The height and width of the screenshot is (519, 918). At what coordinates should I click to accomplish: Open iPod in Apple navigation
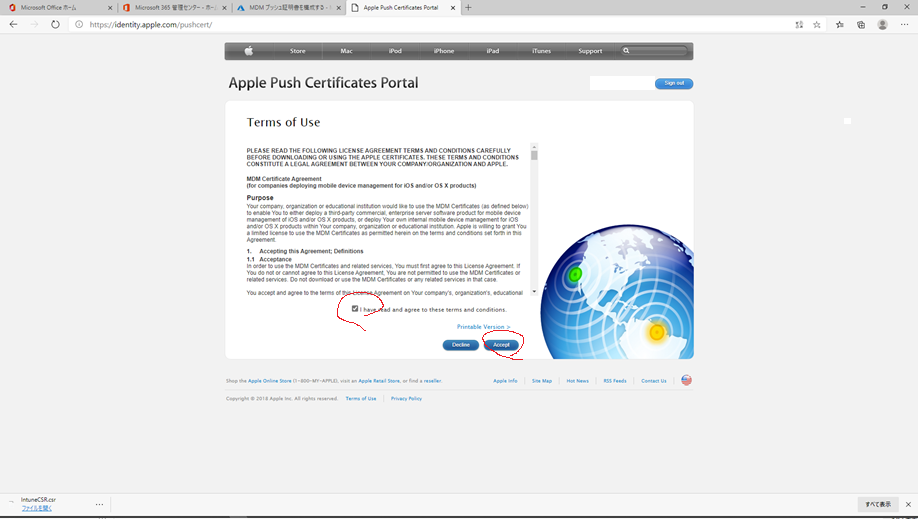tap(395, 51)
